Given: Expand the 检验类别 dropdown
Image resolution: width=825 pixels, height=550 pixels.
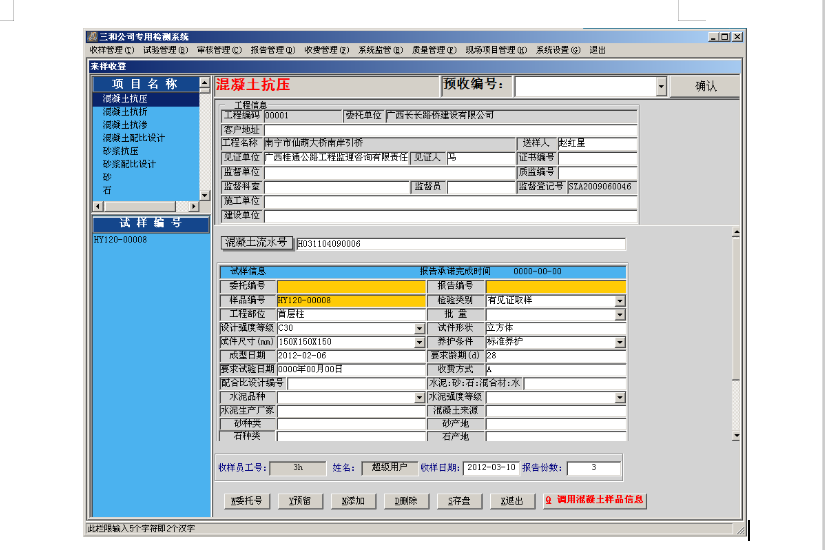Looking at the screenshot, I should point(620,301).
